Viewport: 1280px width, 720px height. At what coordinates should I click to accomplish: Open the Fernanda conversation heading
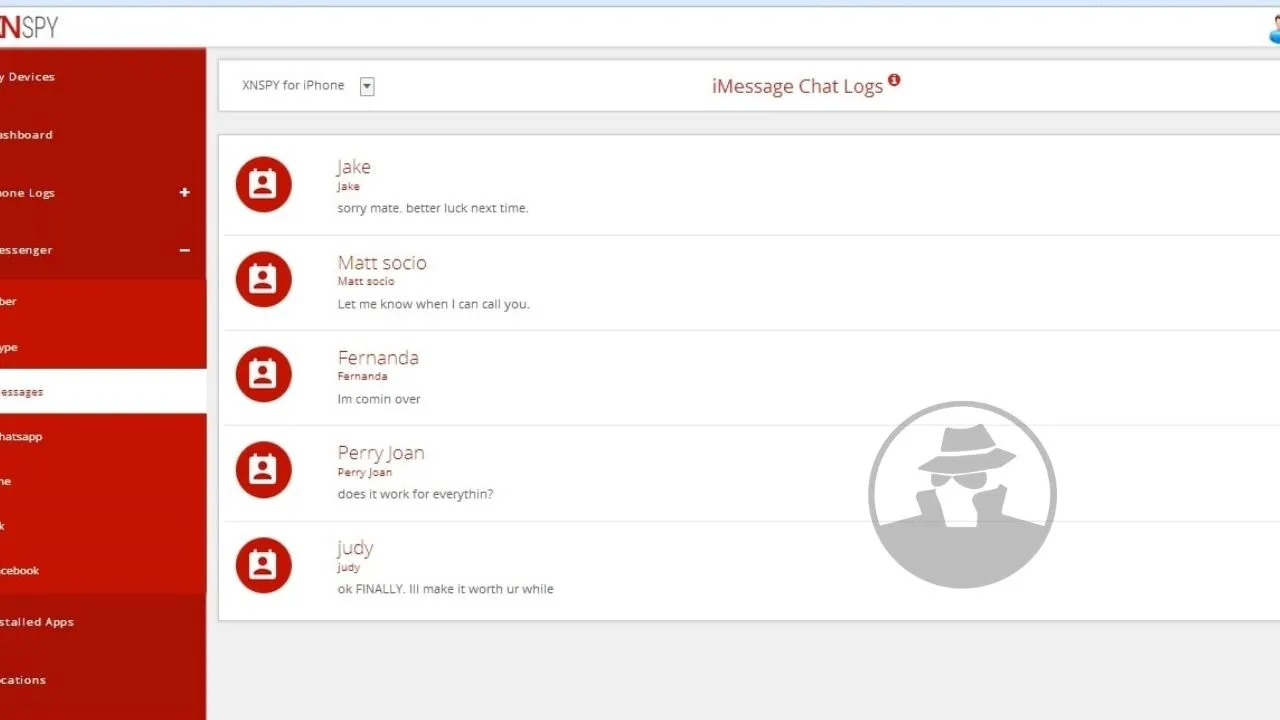point(378,358)
